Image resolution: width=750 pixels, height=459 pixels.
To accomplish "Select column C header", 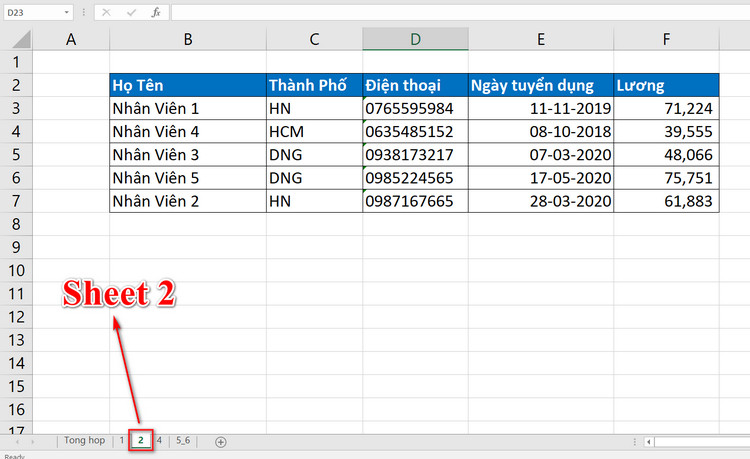I will click(314, 39).
